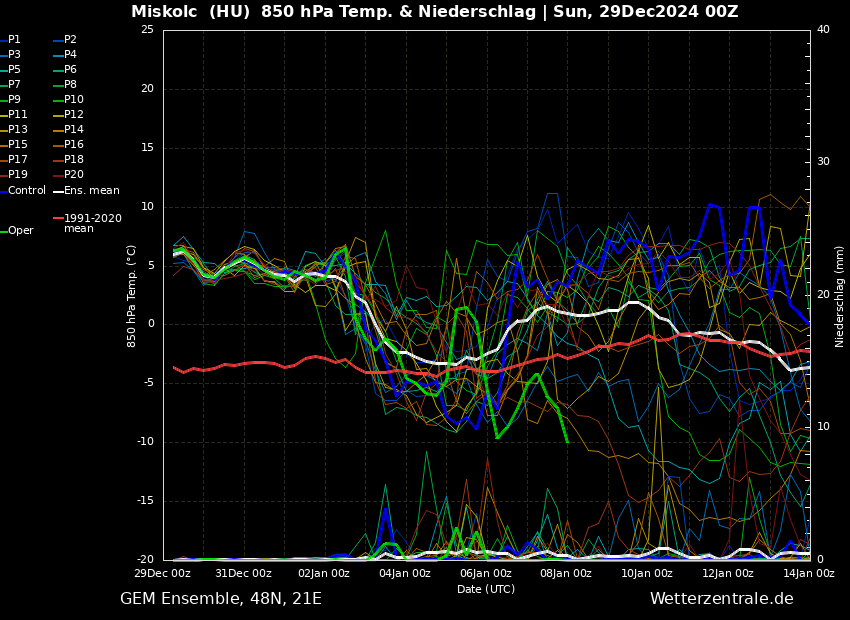Select the 1991-2020 mean legend entry
This screenshot has width=850, height=620.
pos(92,223)
